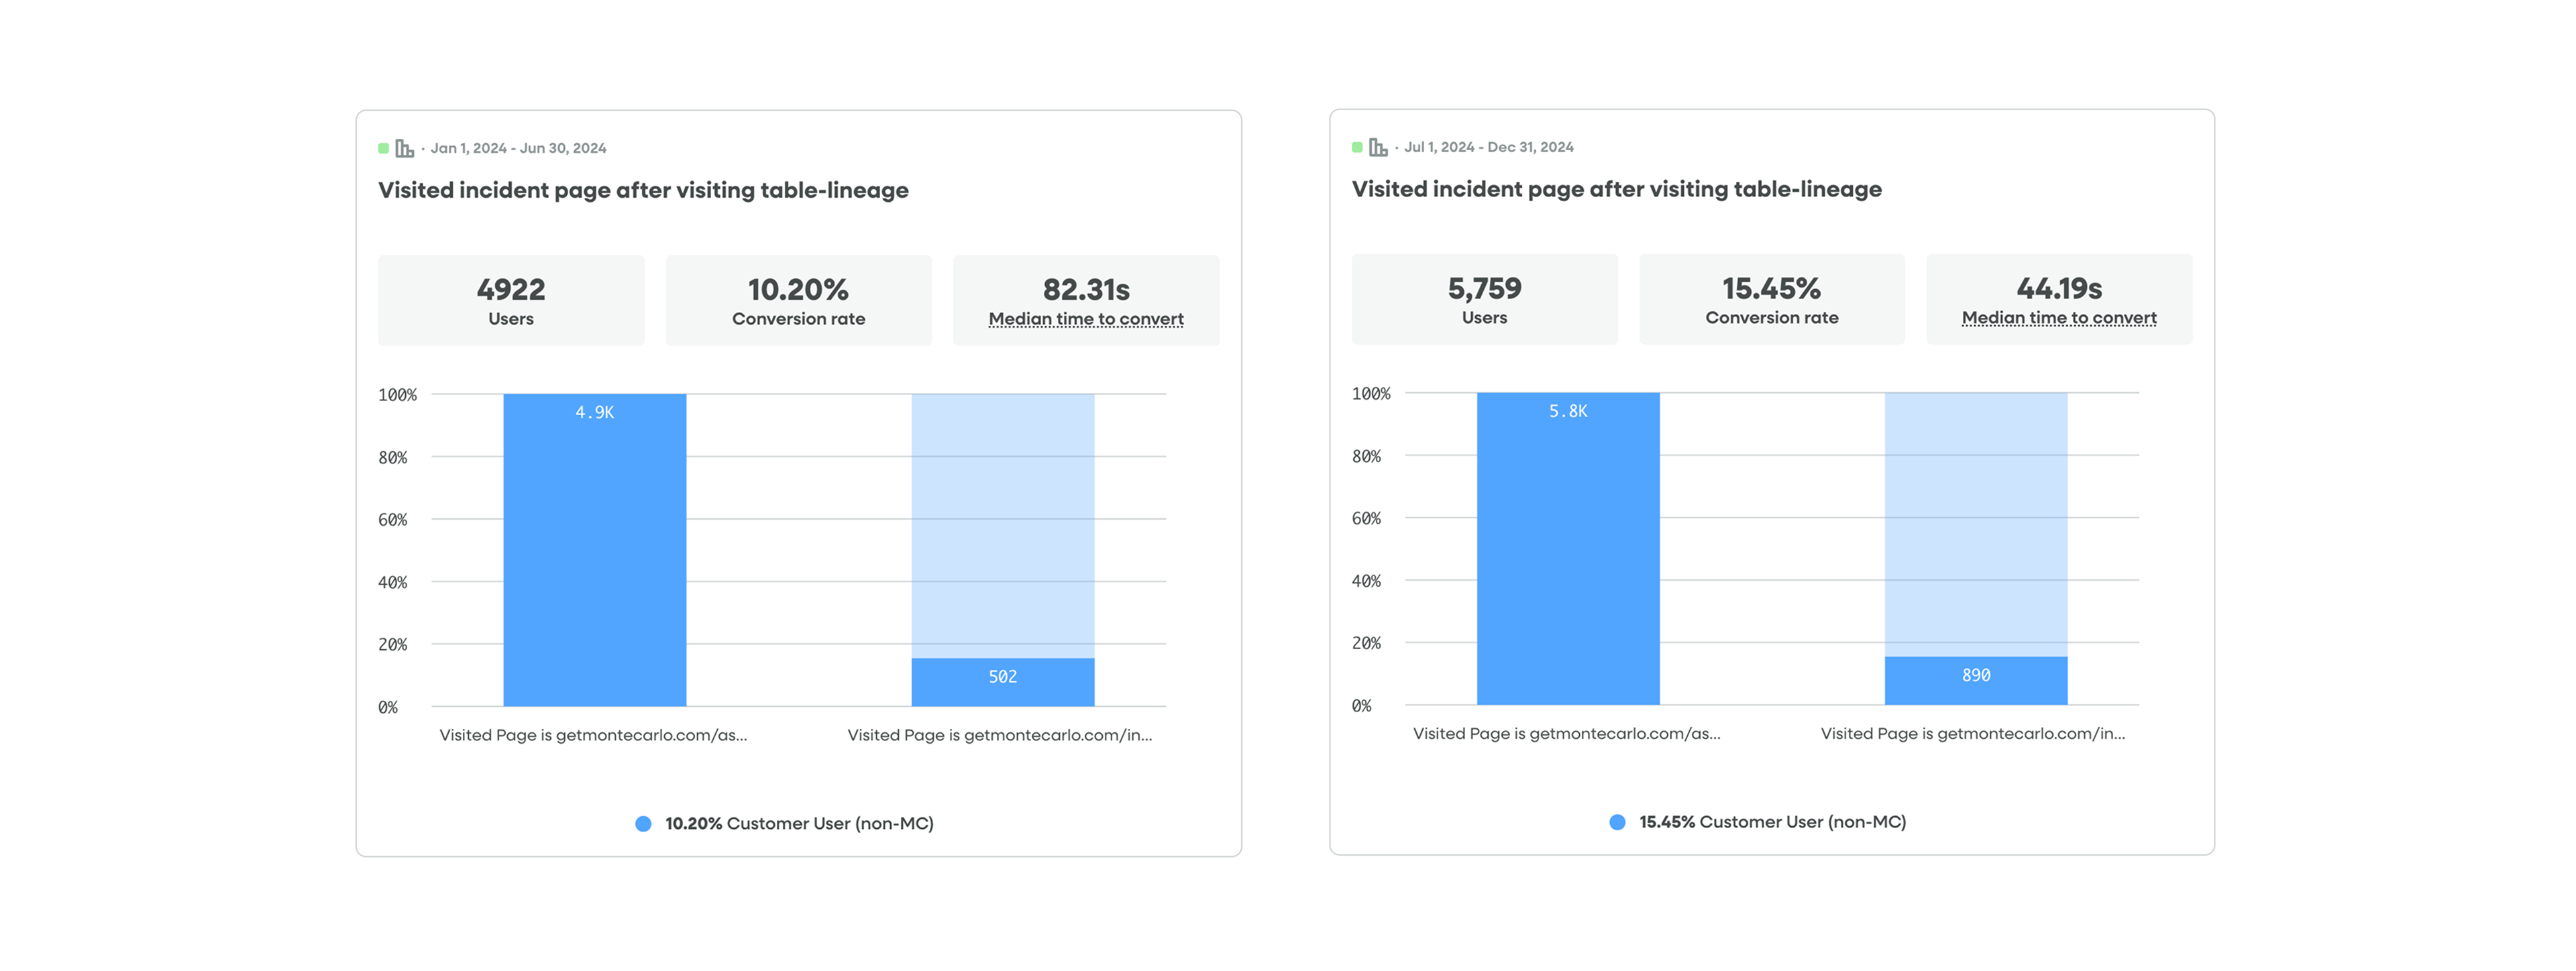This screenshot has height=971, width=2576.
Task: Click the blue legend dot beside 15.45% Customer User
Action: (1617, 822)
